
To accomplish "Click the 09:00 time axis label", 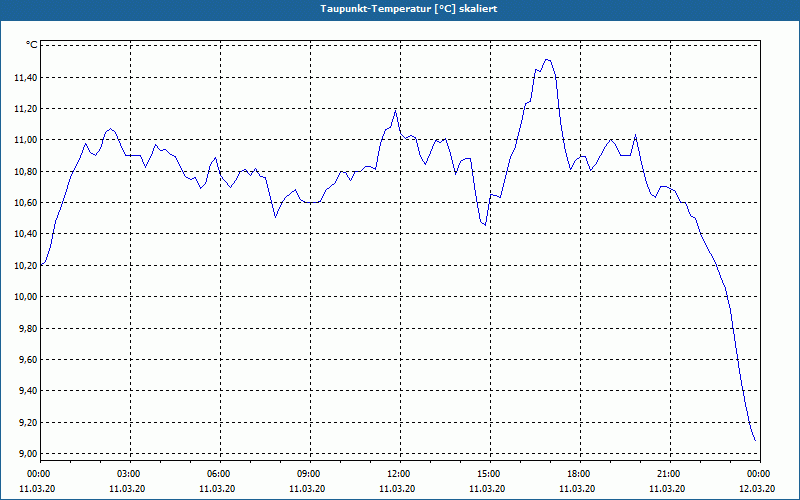I will [310, 474].
